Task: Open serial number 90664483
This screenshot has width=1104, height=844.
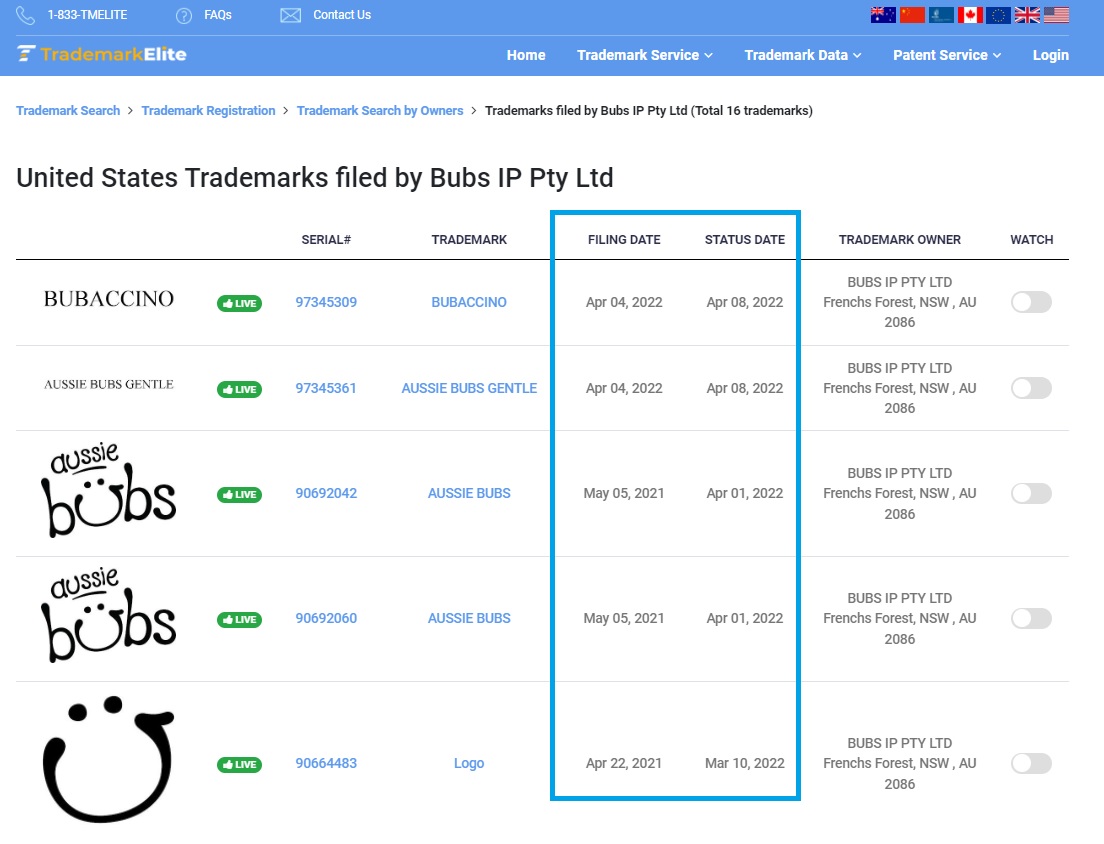Action: coord(326,763)
